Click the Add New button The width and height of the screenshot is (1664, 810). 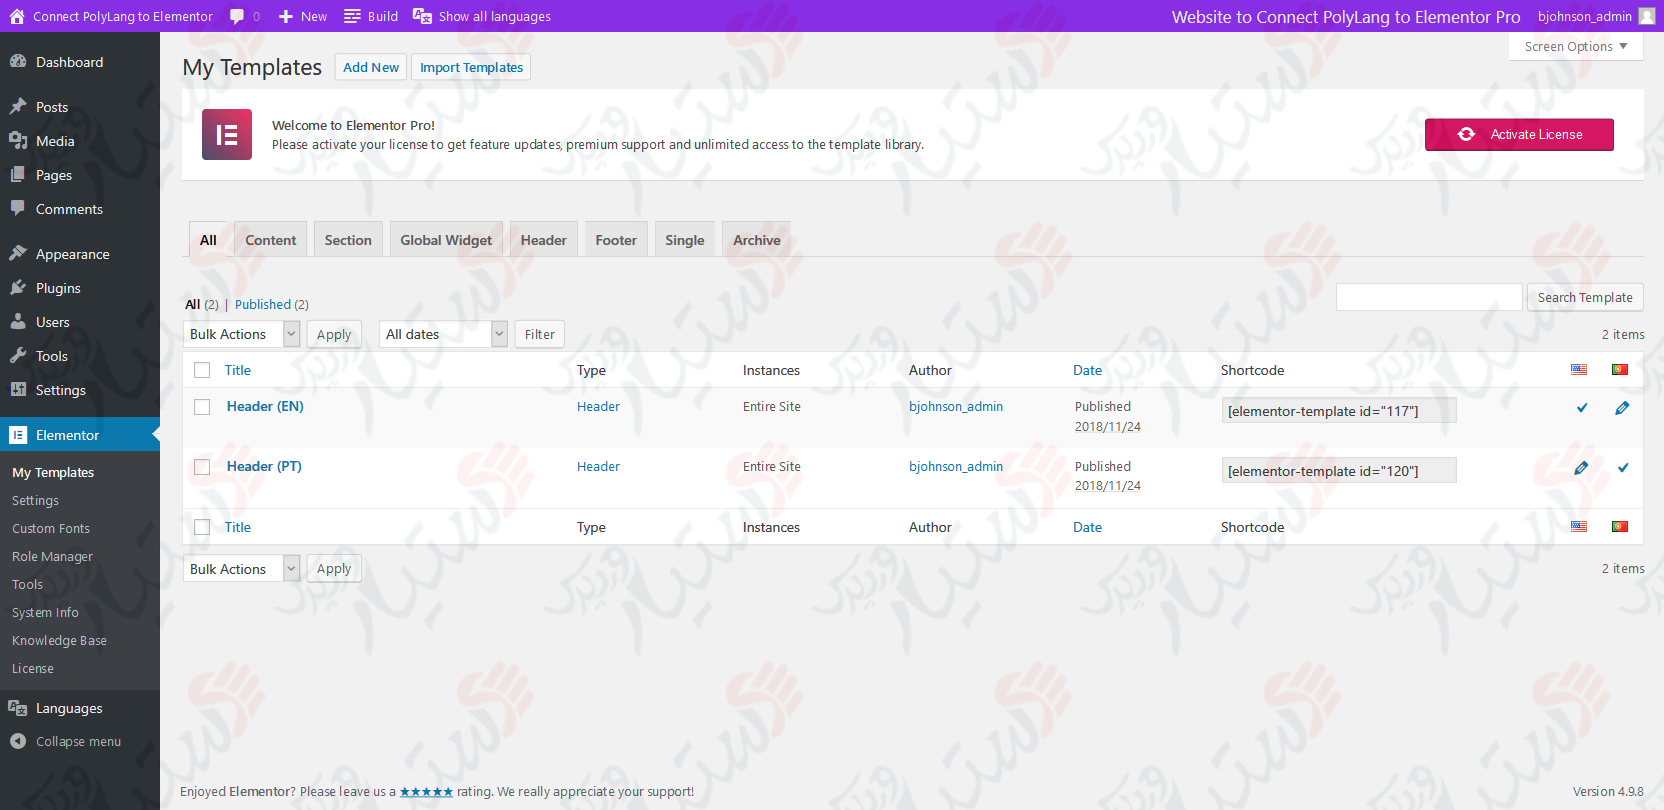(371, 67)
